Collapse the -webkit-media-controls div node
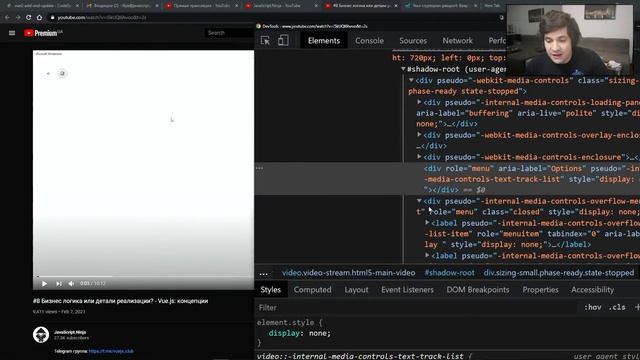 (411, 80)
